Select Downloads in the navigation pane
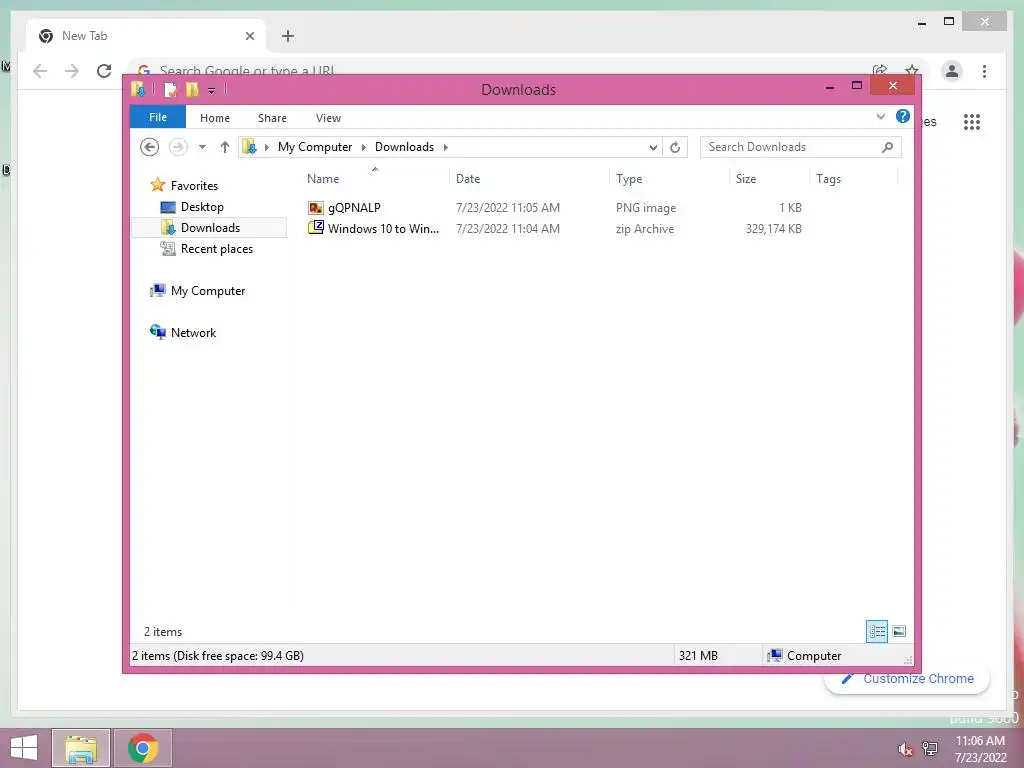 tap(210, 227)
